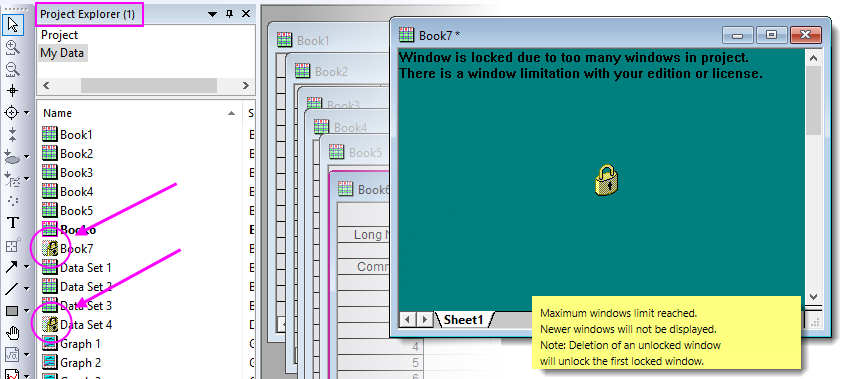Select Book4 in Project Explorer list

pyautogui.click(x=76, y=191)
